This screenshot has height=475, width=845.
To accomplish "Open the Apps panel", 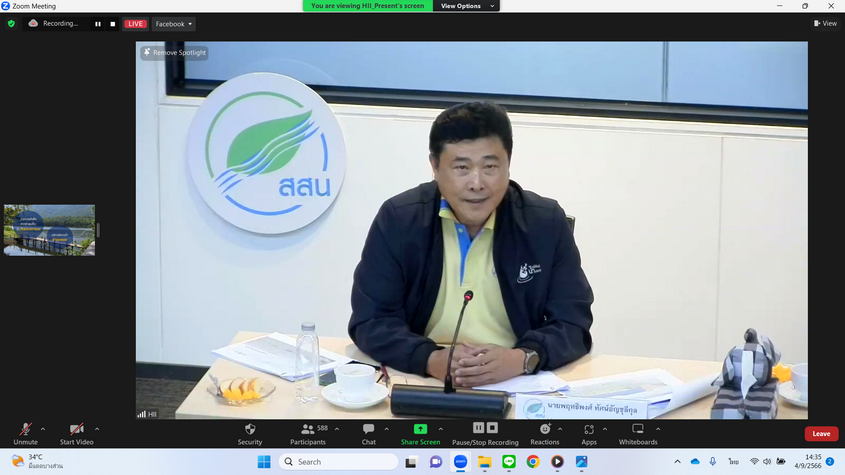I will (589, 431).
